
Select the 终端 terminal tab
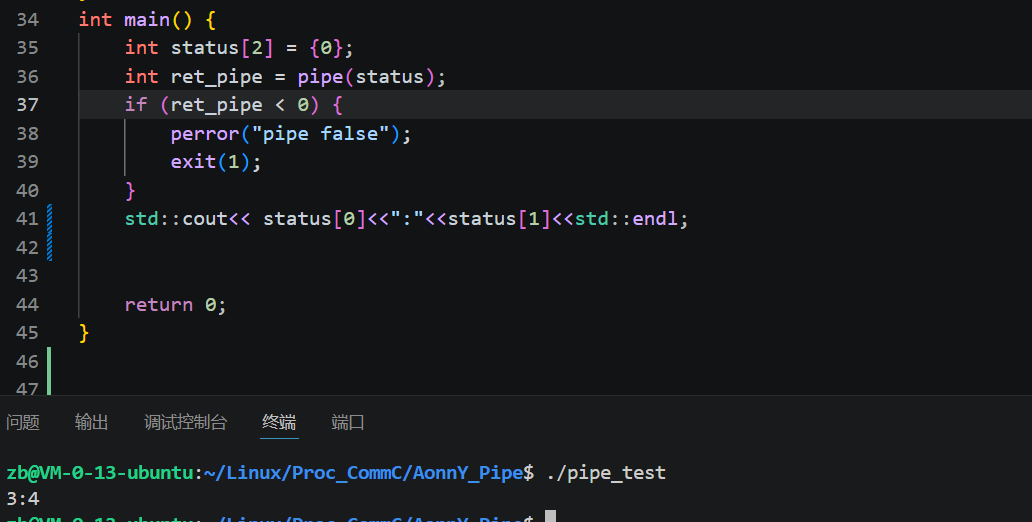(x=279, y=422)
